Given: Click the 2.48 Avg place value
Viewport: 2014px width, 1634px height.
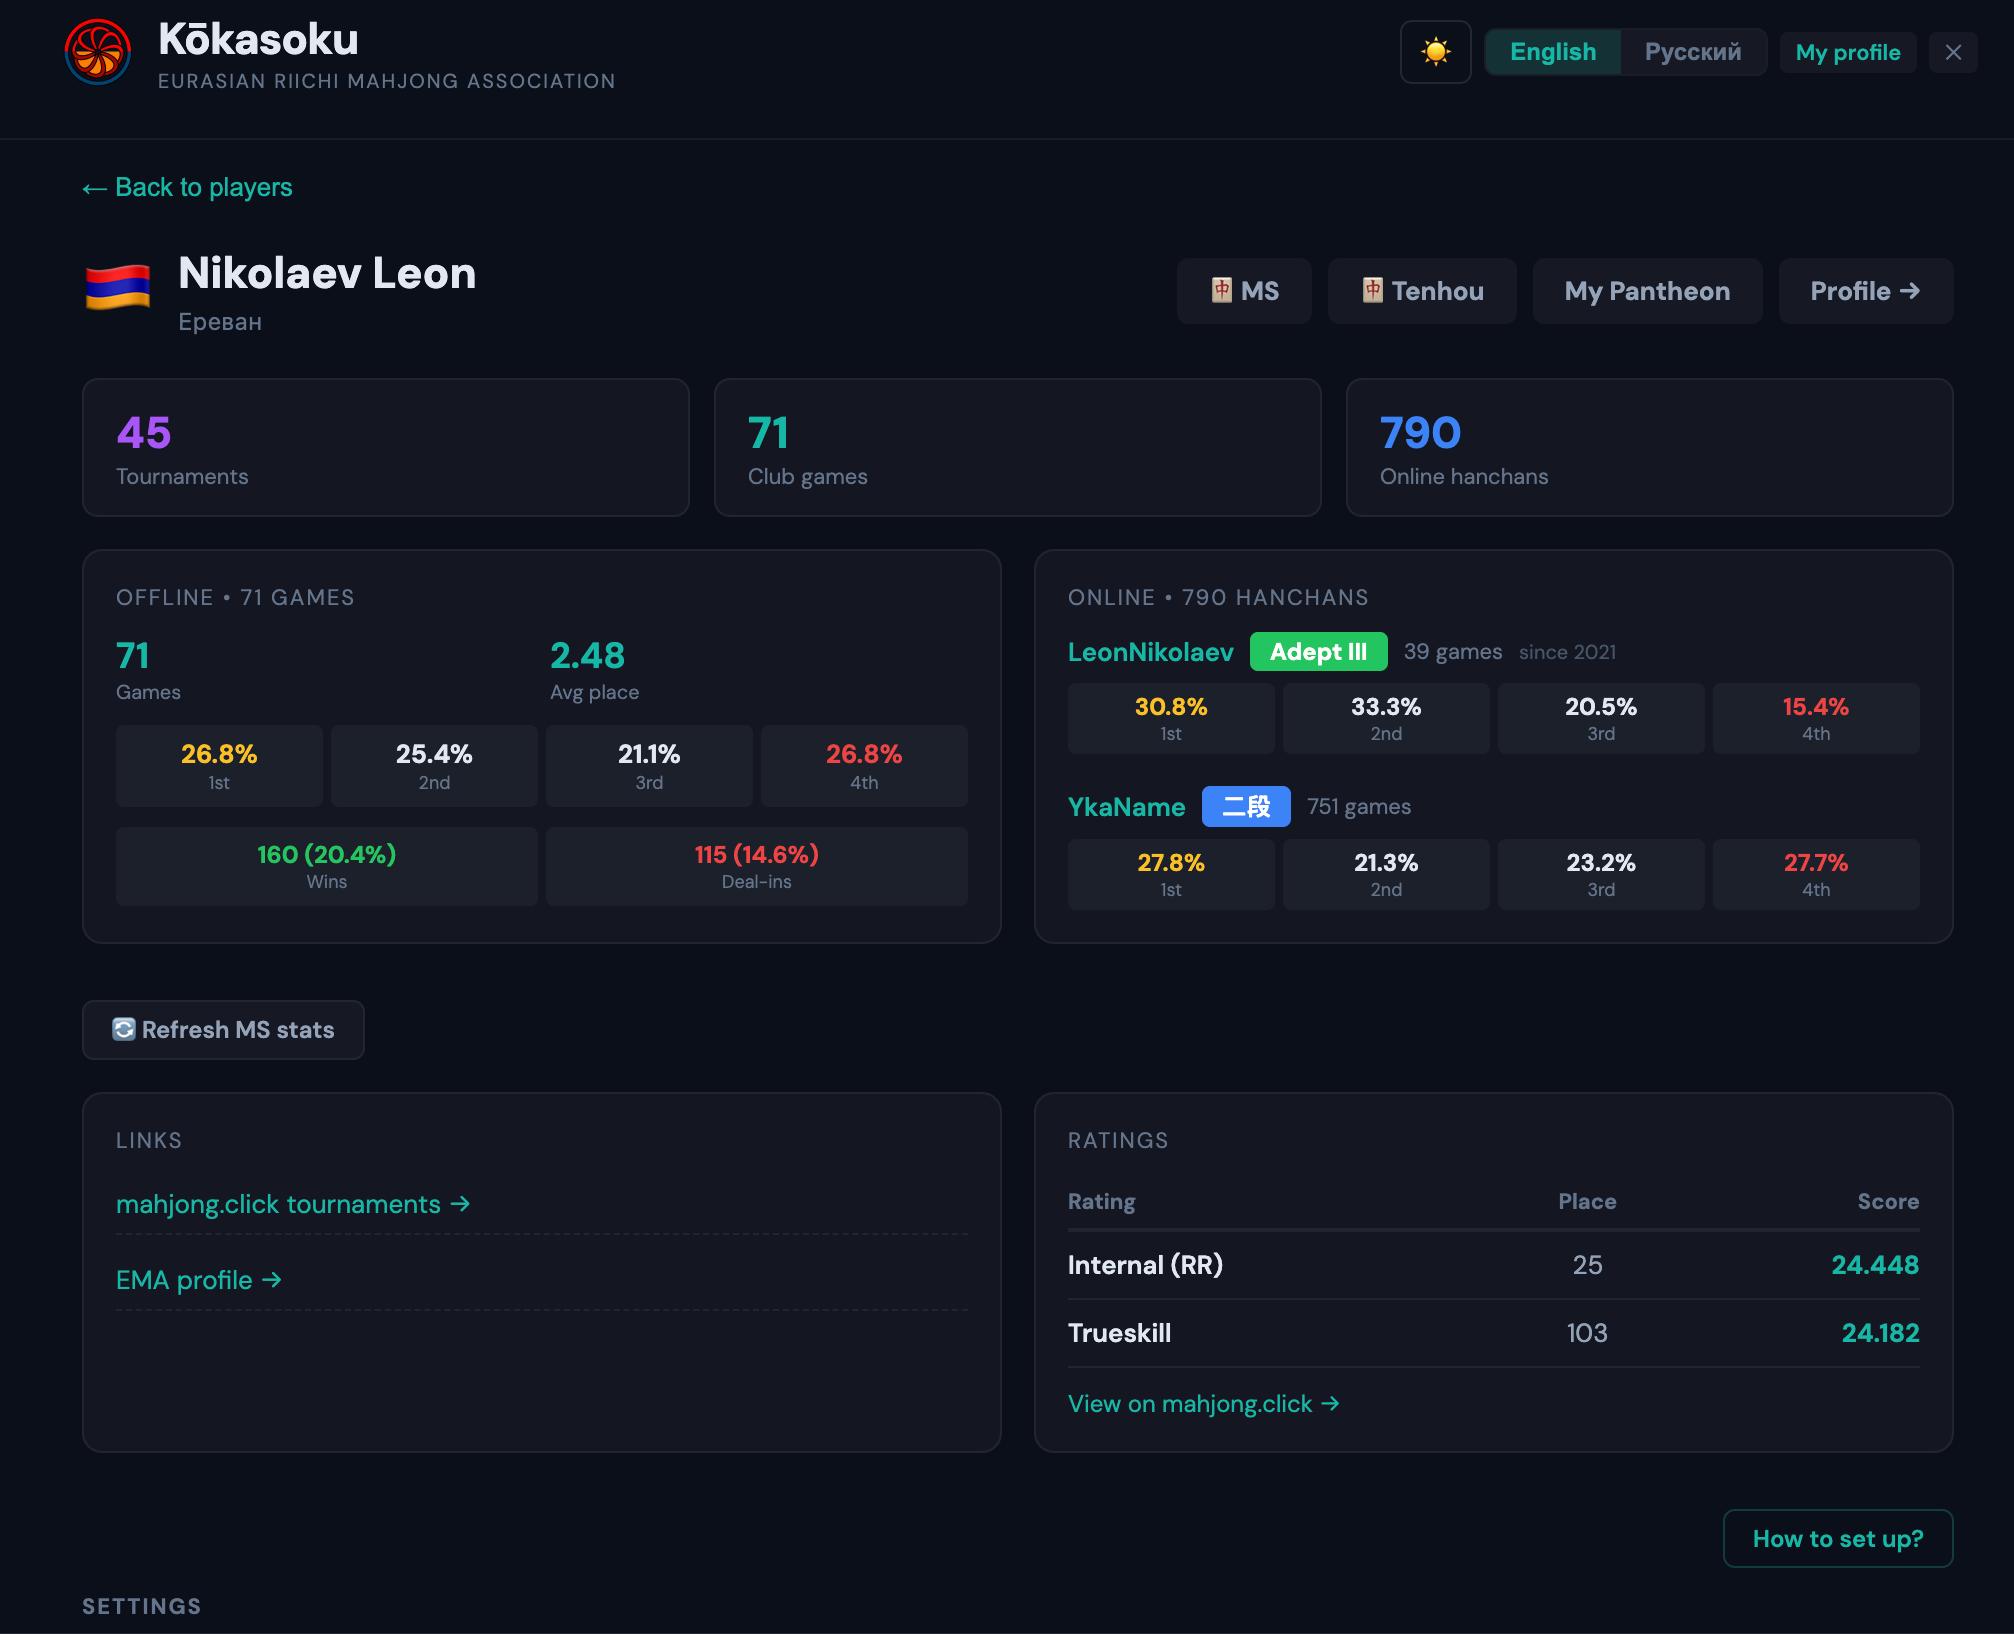Looking at the screenshot, I should tap(587, 656).
